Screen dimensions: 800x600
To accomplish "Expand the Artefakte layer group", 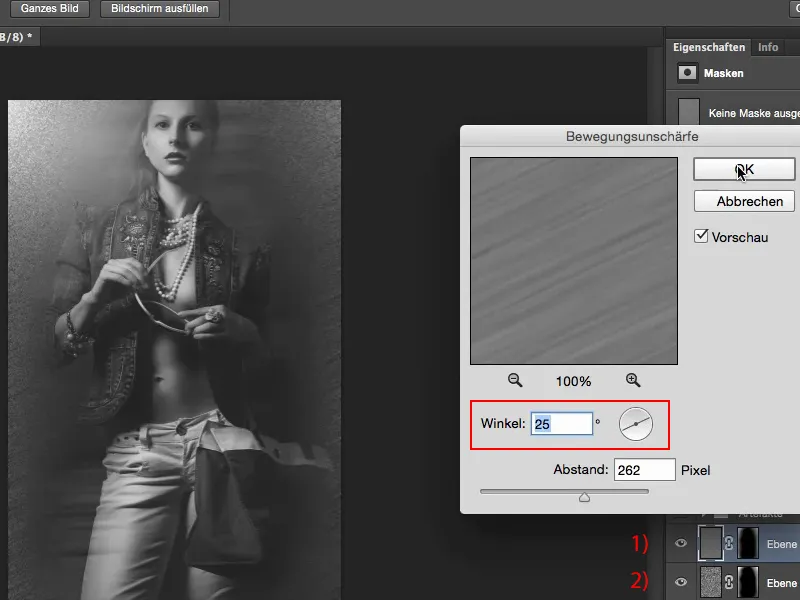I will (704, 515).
